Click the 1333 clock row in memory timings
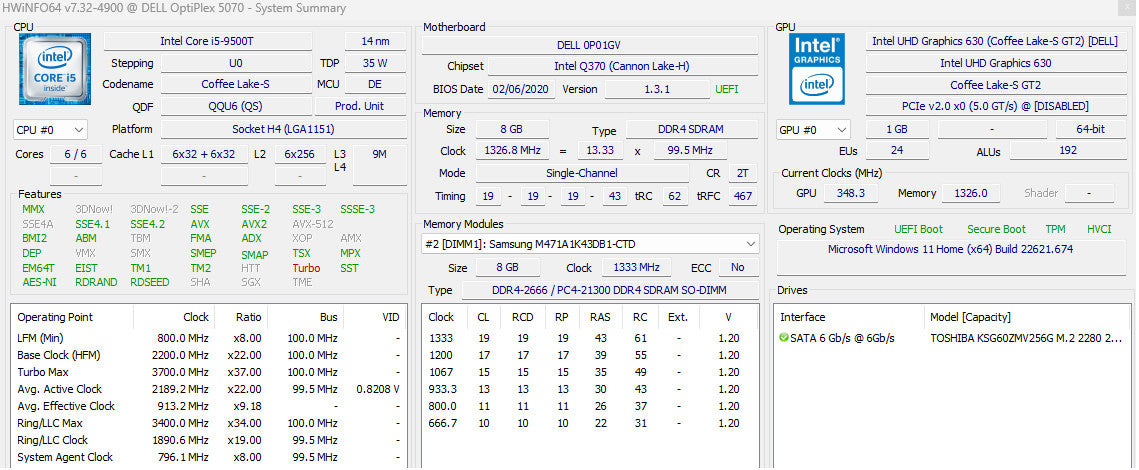 pos(591,339)
